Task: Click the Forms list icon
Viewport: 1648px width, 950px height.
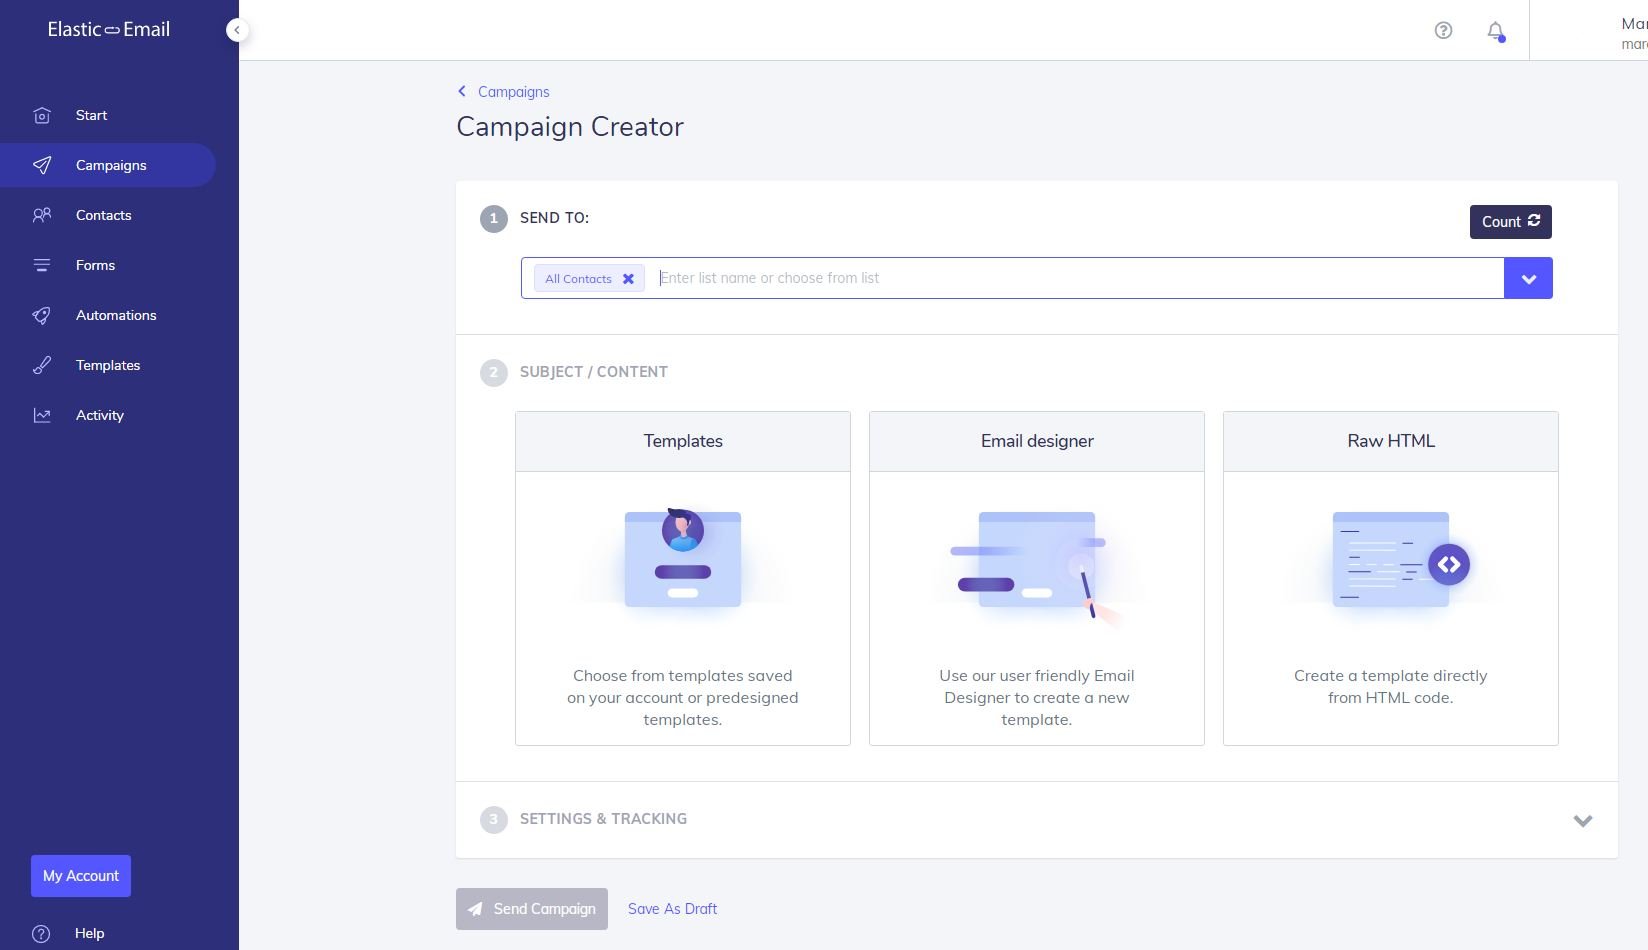Action: pyautogui.click(x=42, y=265)
